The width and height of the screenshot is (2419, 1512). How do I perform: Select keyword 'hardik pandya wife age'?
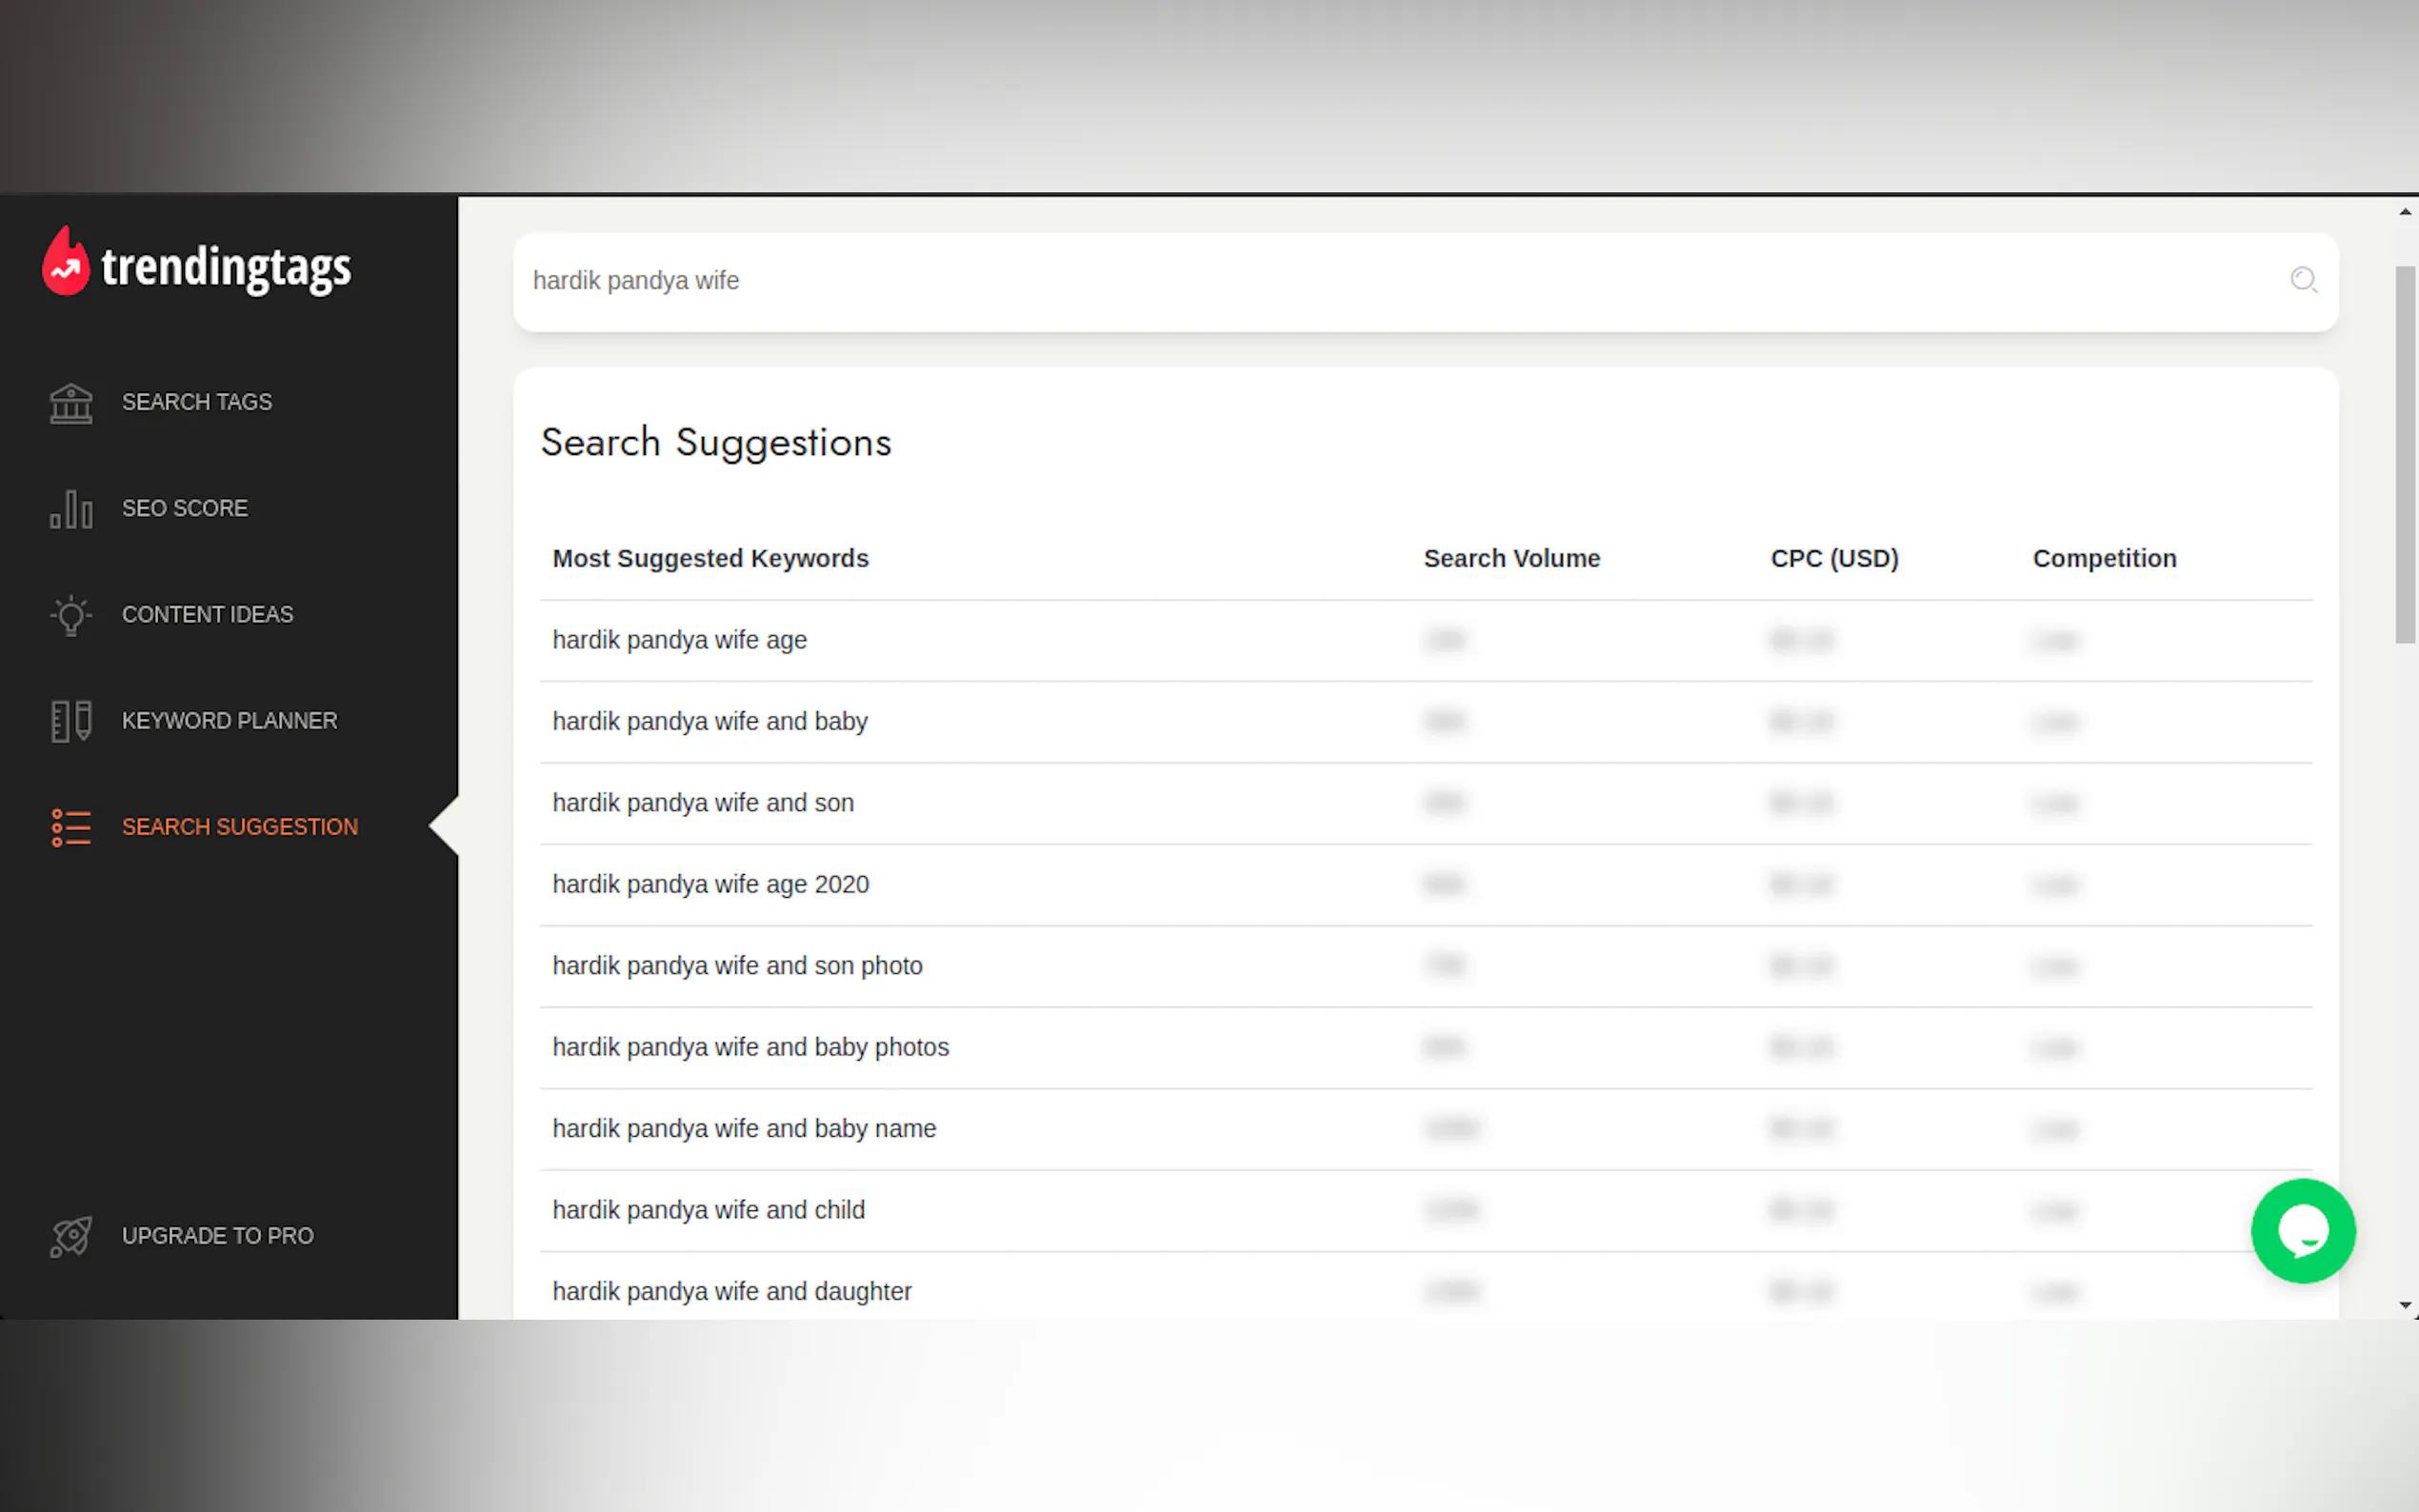[x=679, y=640]
